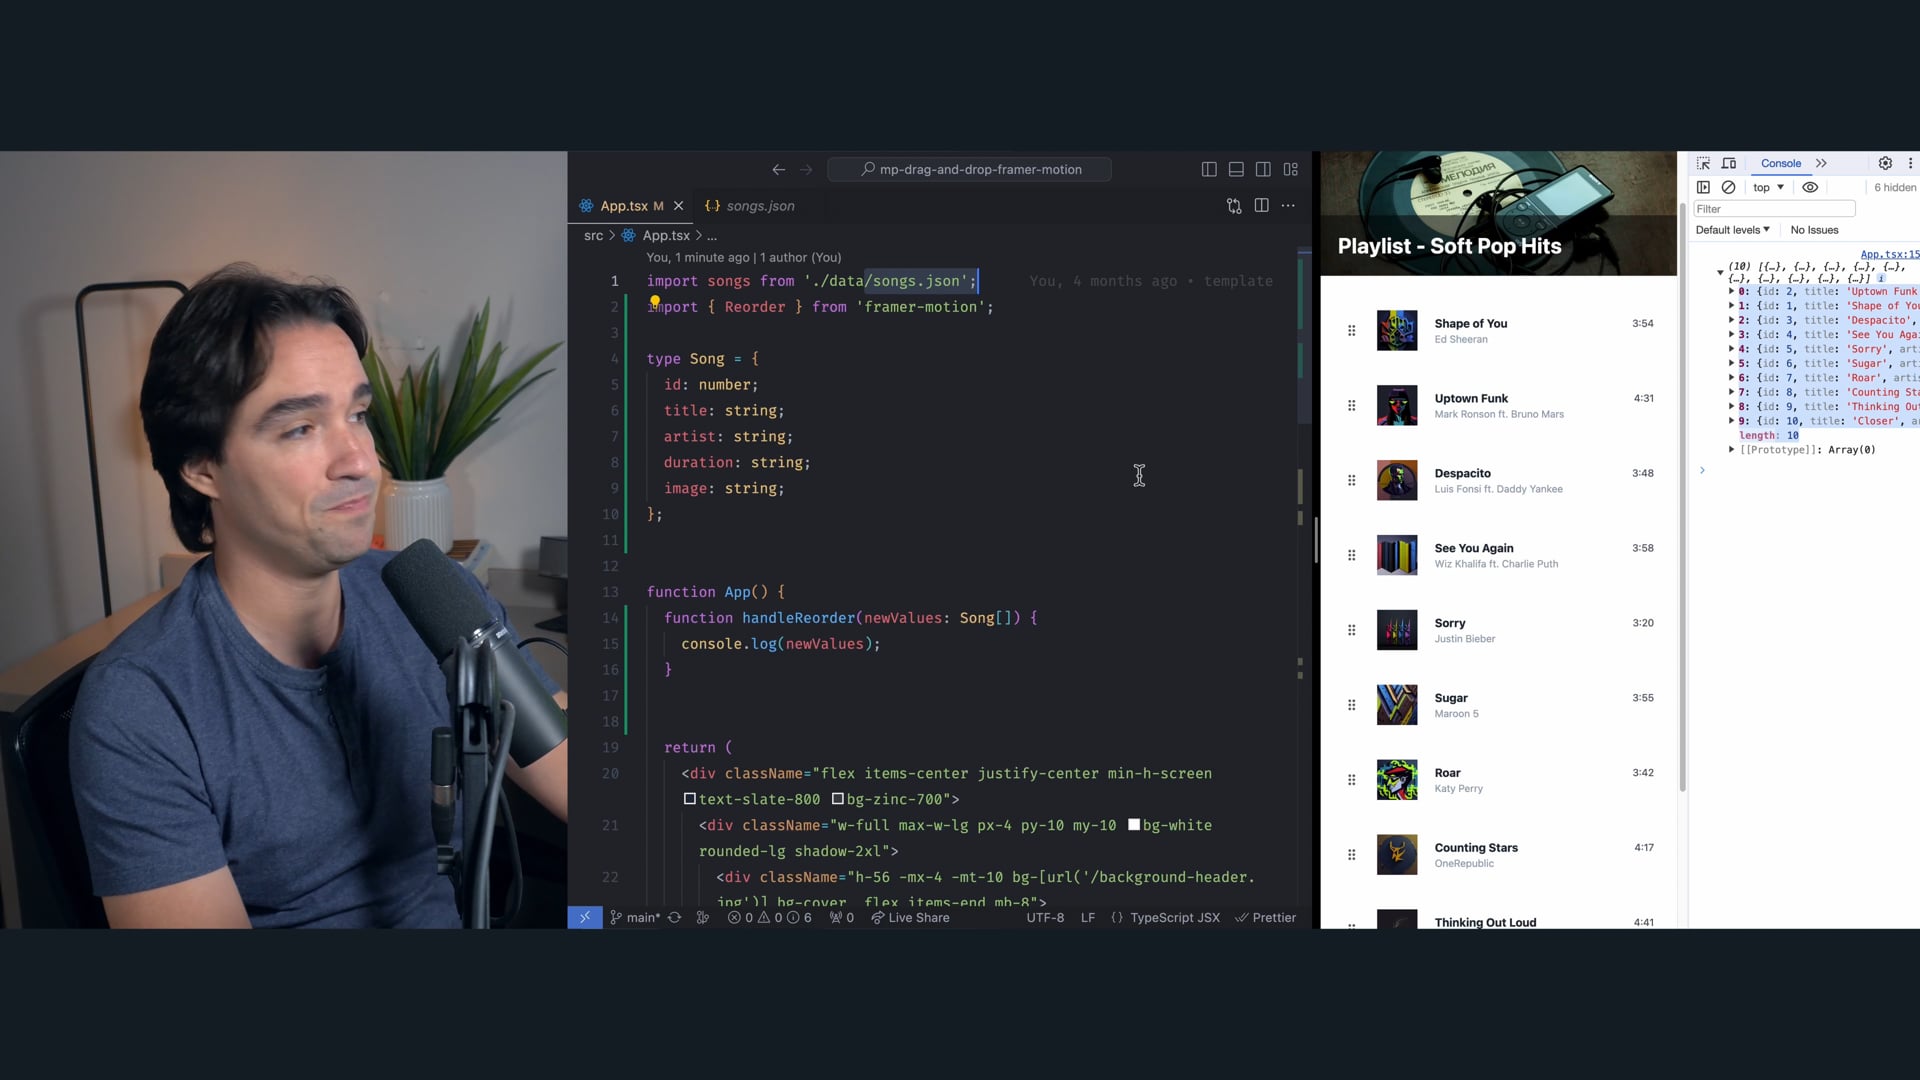
Task: Open the App.tsx:15 source link
Action: [x=1889, y=255]
